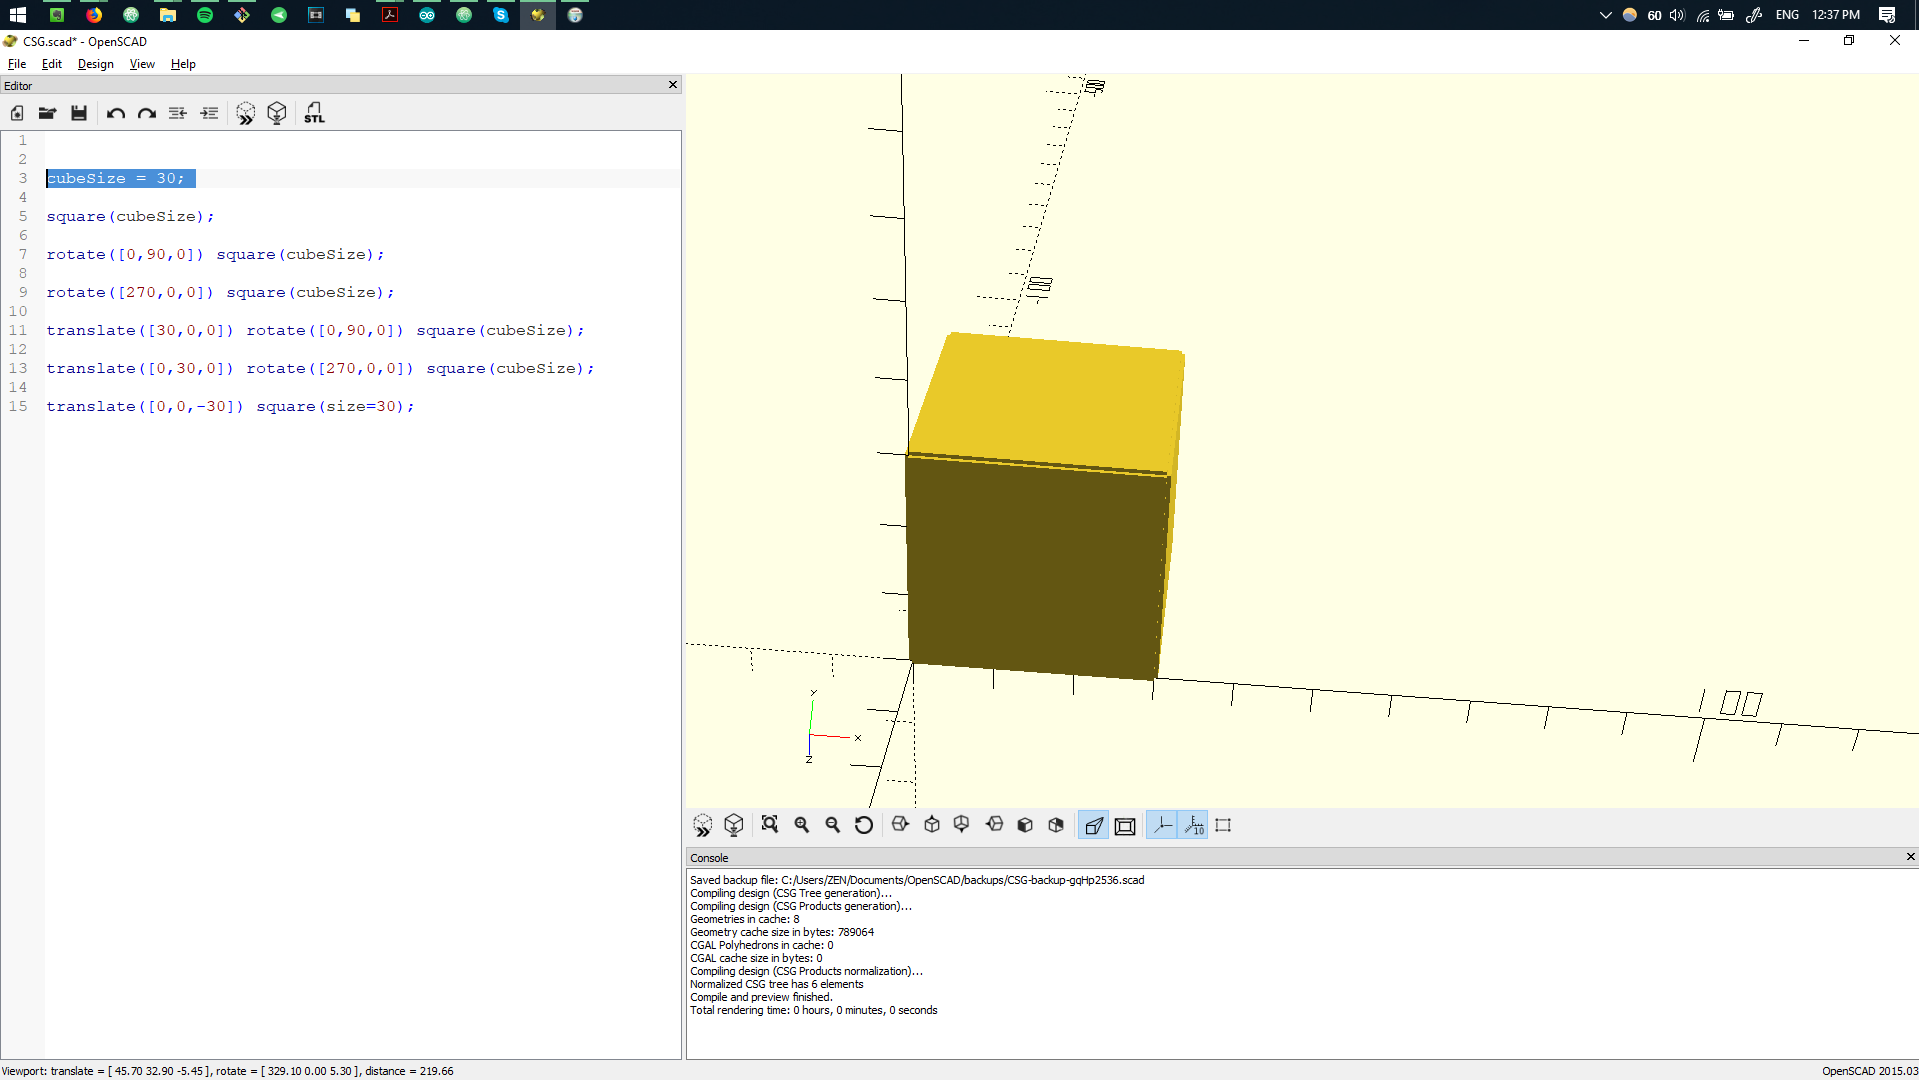Click the Total rendering time console line

[814, 1010]
